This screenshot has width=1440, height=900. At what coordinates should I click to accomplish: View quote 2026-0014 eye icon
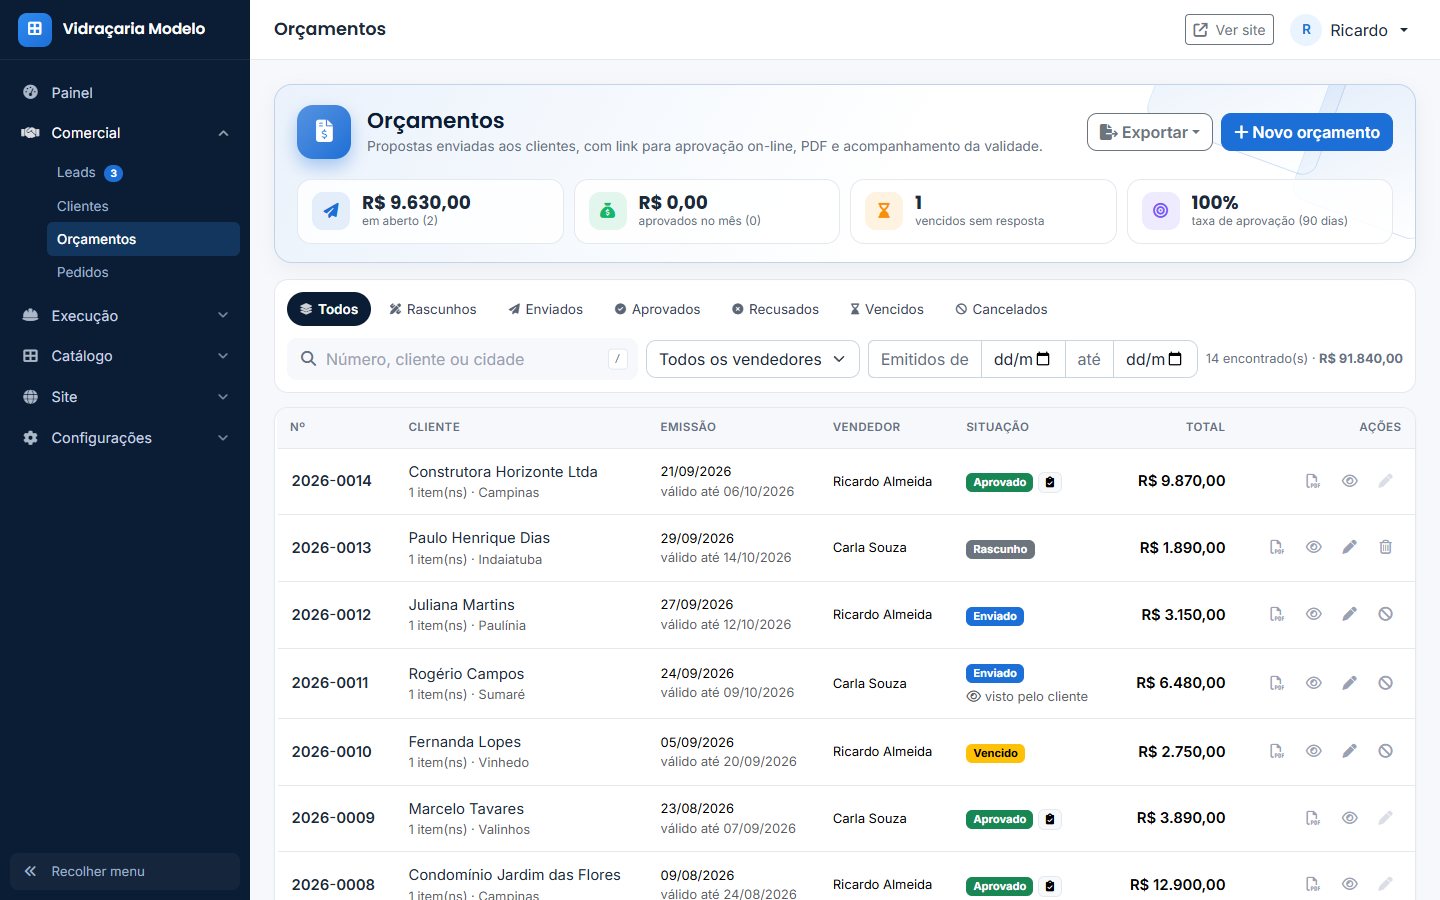1350,481
